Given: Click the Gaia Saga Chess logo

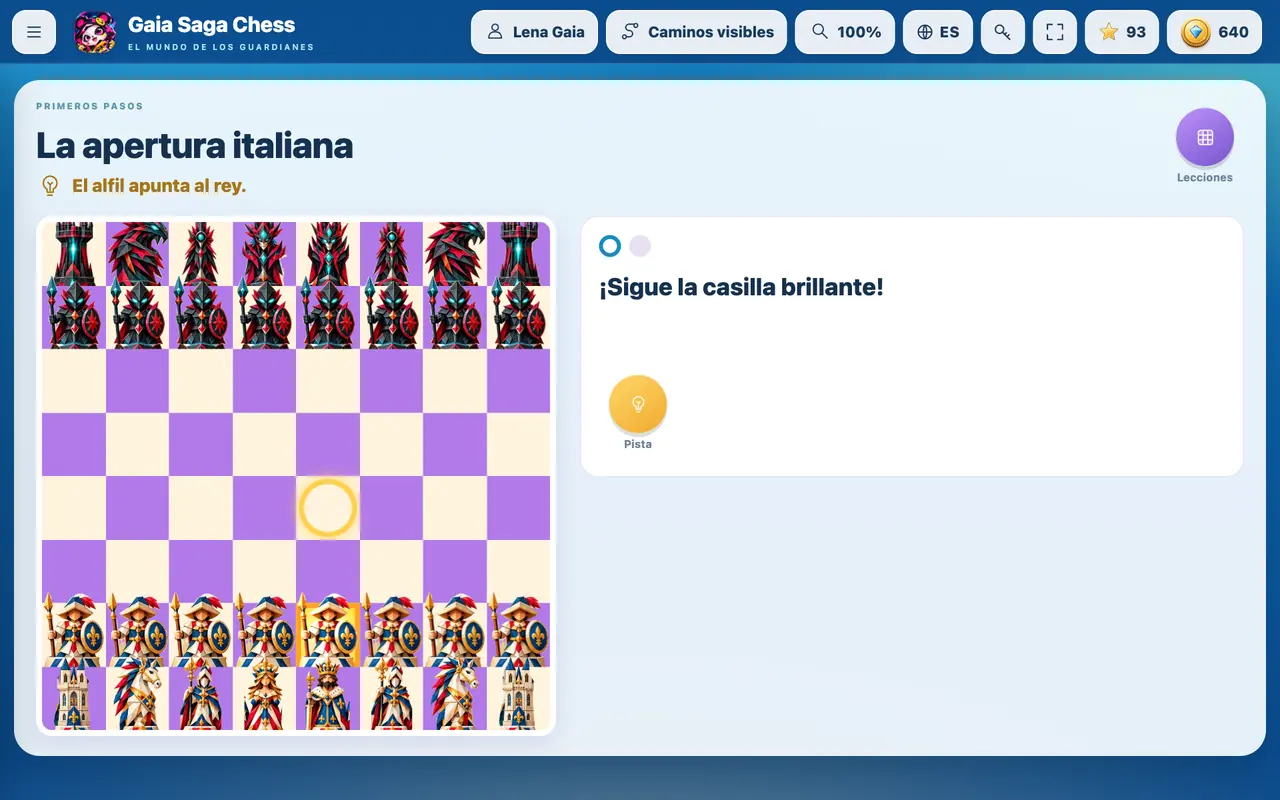Looking at the screenshot, I should tap(95, 32).
